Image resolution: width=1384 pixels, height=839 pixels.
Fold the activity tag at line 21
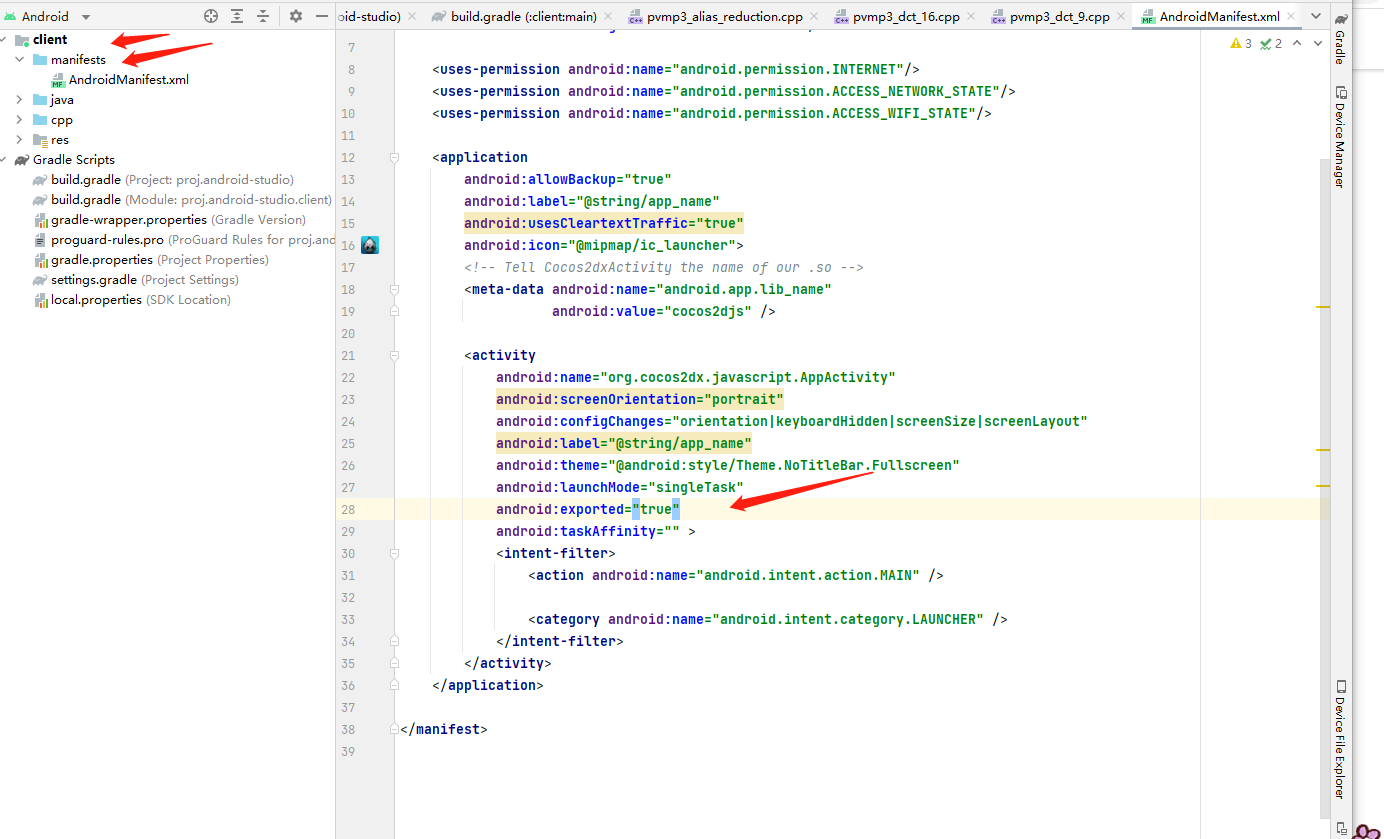coord(395,355)
